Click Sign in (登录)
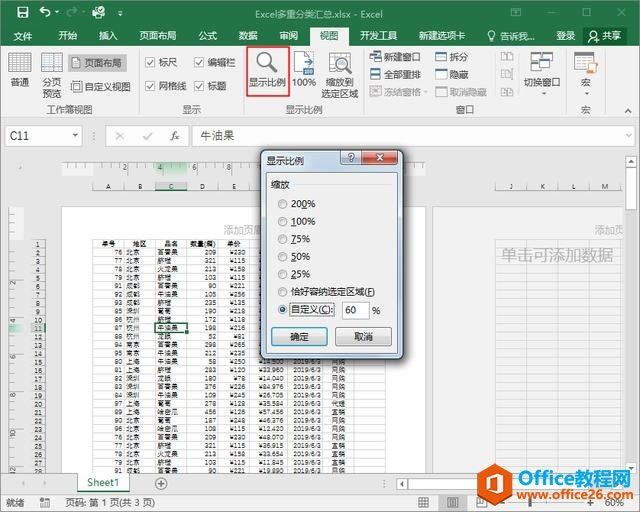Viewport: 640px width, 512px height. [x=565, y=36]
